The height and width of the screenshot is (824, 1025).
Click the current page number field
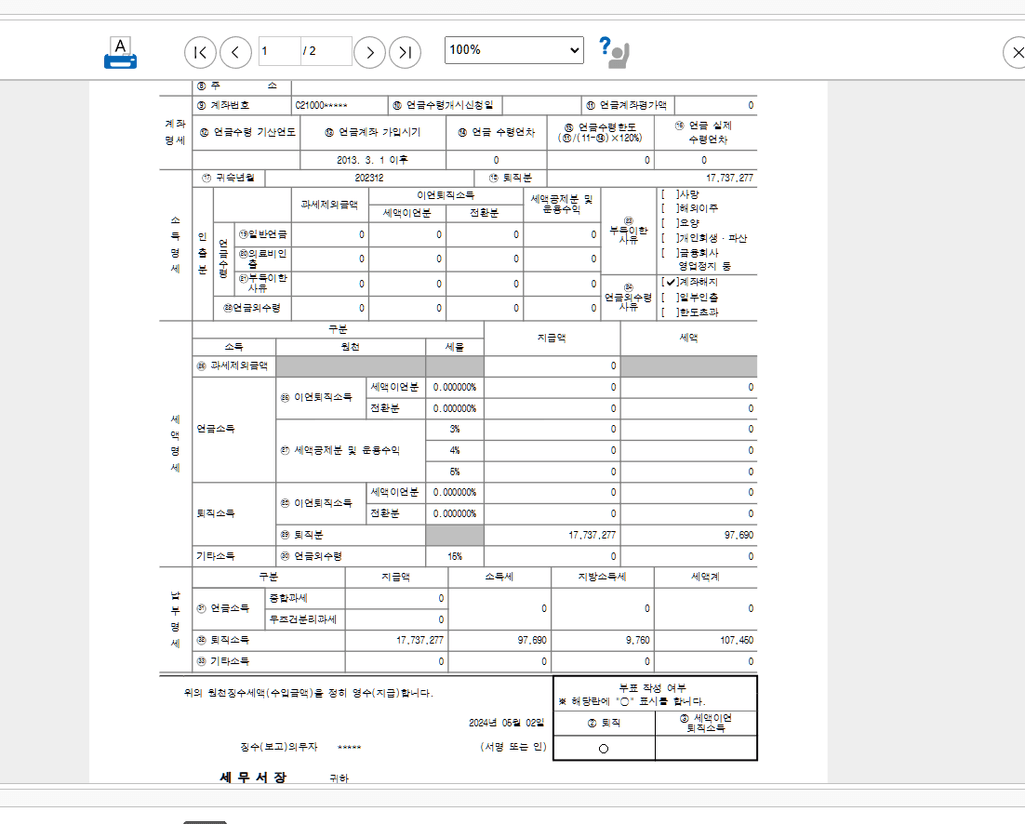(x=278, y=51)
